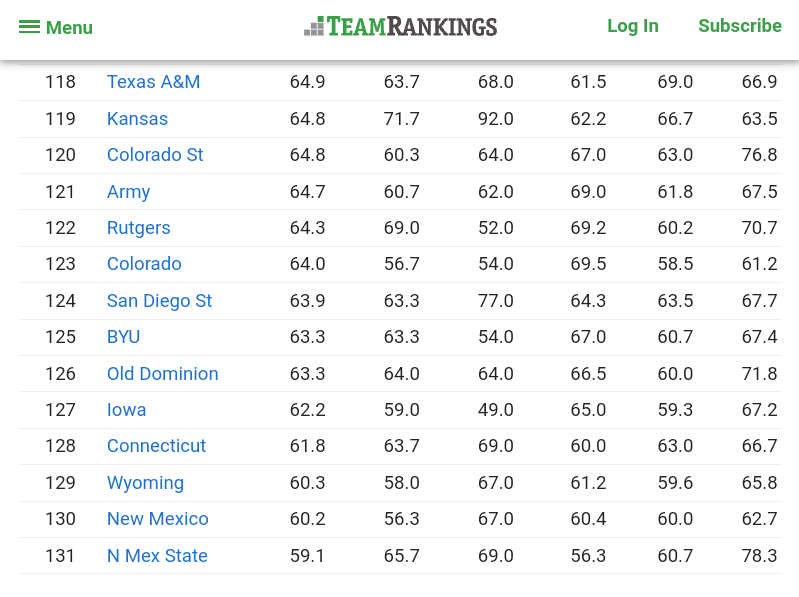Click the TeamRankings logo

tap(400, 26)
